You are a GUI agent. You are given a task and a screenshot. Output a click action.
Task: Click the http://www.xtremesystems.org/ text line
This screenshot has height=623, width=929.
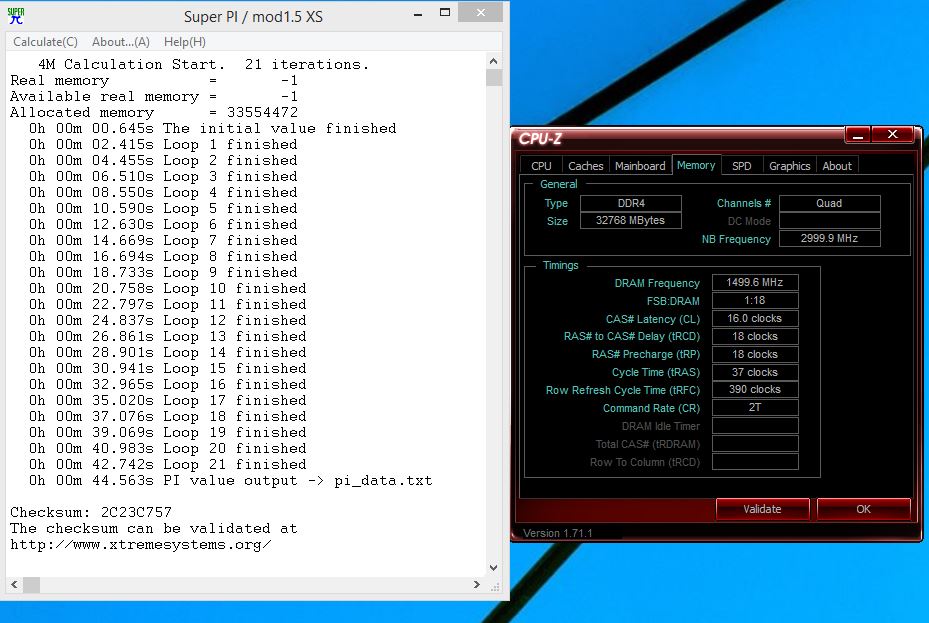click(x=141, y=545)
